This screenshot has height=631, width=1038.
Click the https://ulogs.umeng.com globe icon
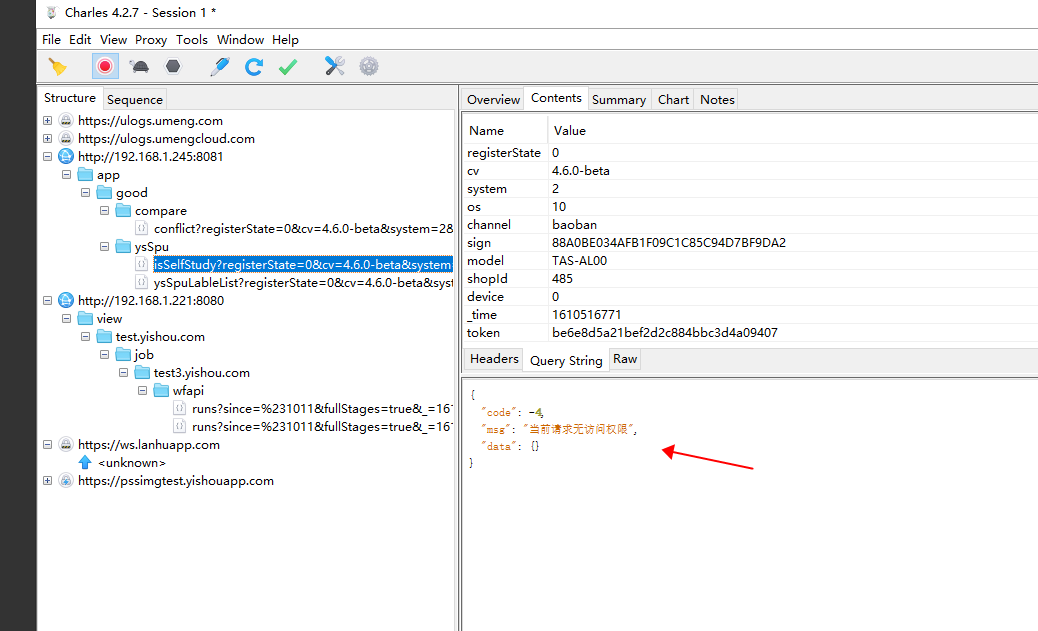[x=66, y=121]
